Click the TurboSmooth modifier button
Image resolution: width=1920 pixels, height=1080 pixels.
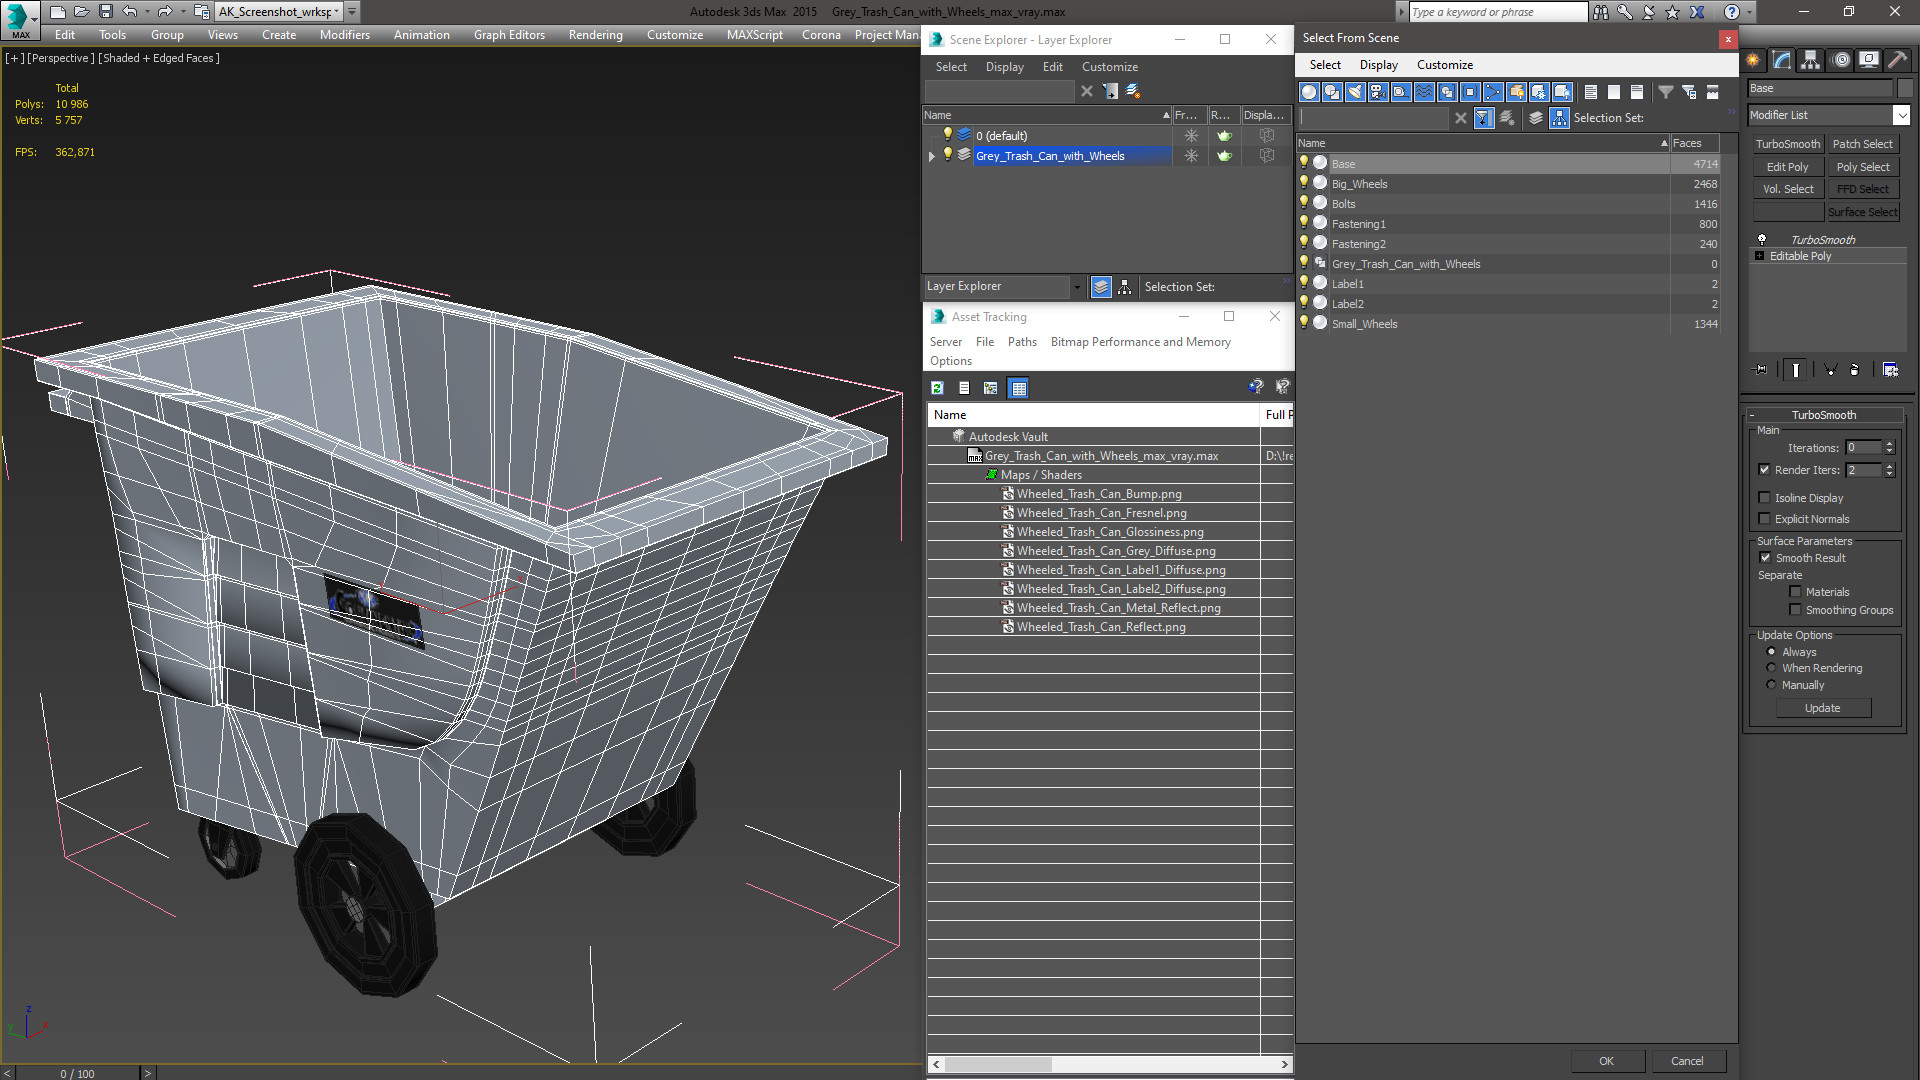[1787, 144]
